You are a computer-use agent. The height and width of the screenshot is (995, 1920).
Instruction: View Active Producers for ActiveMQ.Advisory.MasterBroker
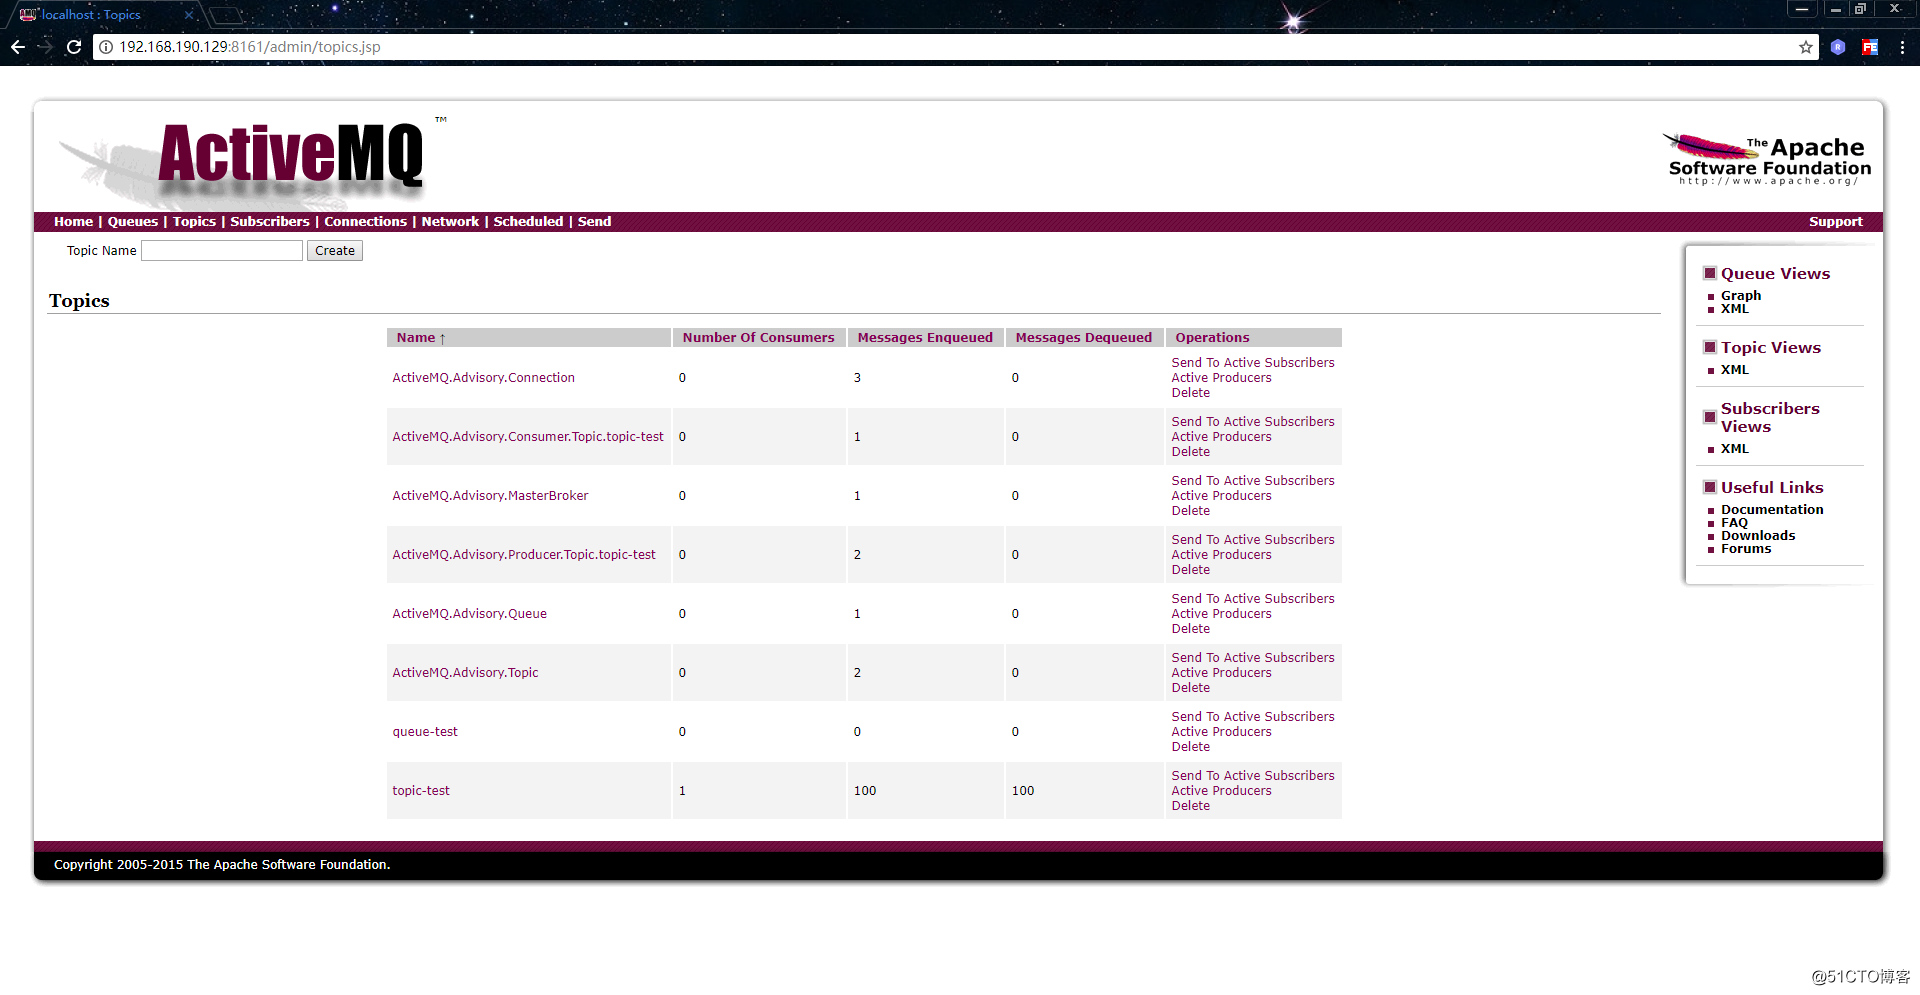click(x=1221, y=496)
